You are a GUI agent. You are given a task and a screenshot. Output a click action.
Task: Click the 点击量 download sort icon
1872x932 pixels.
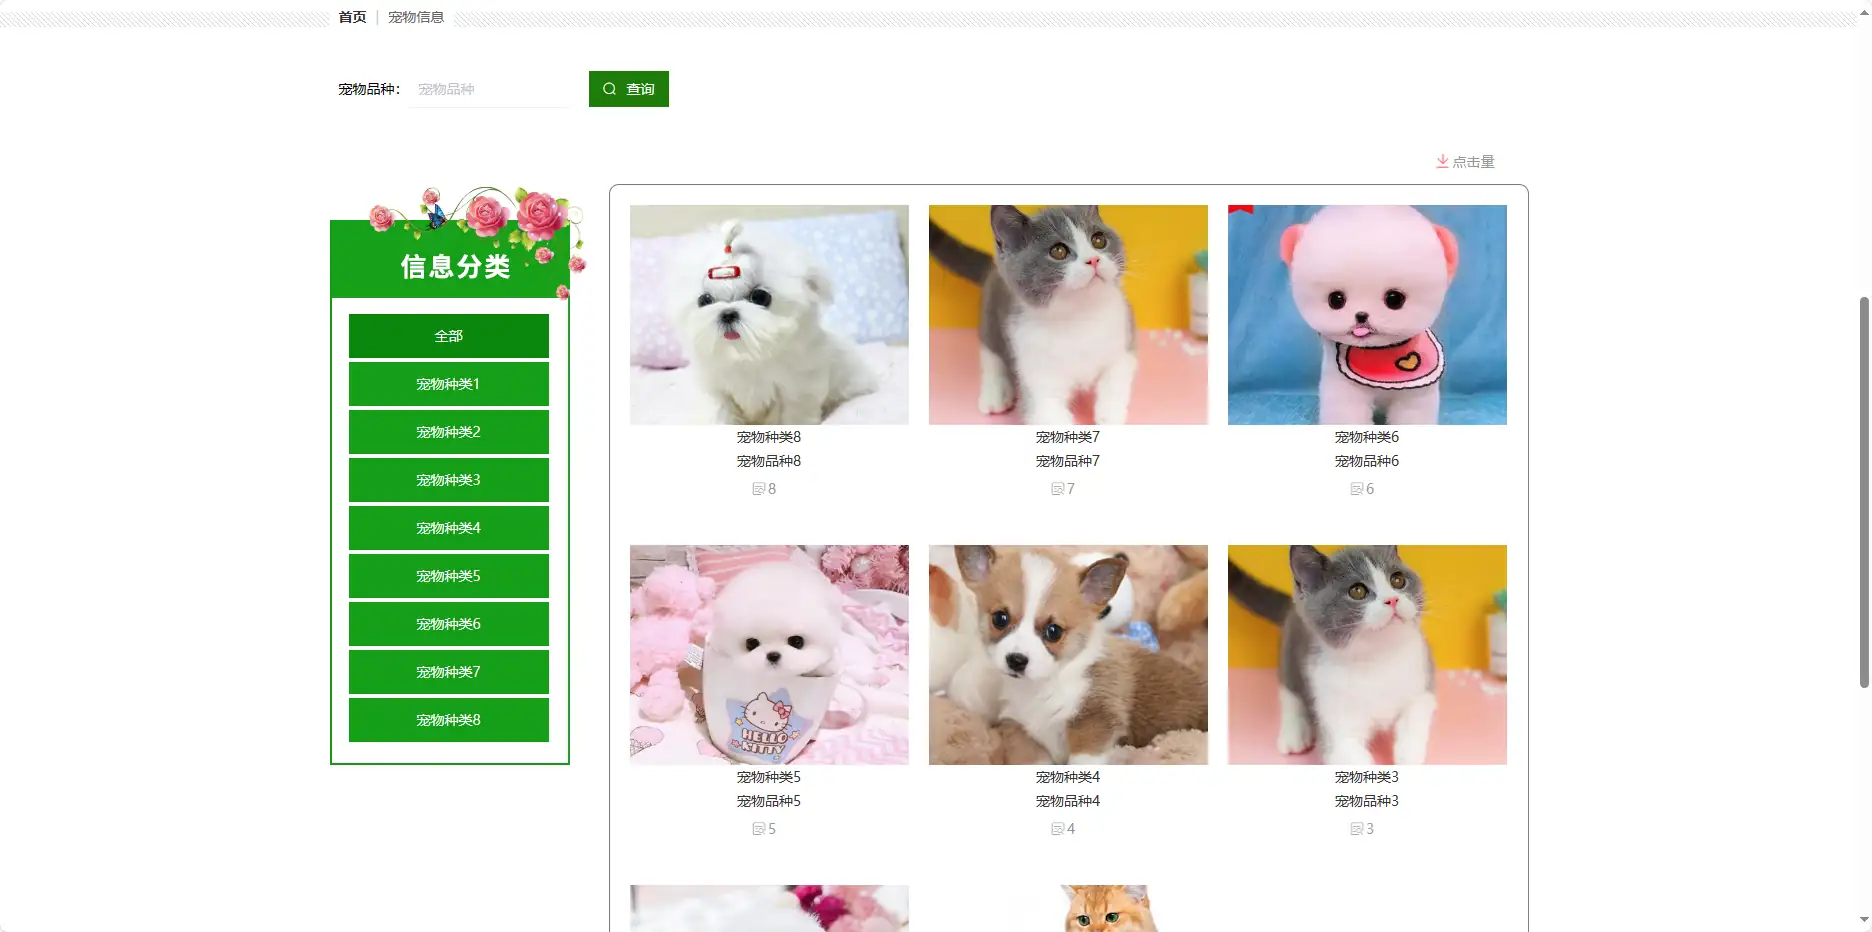point(1442,161)
